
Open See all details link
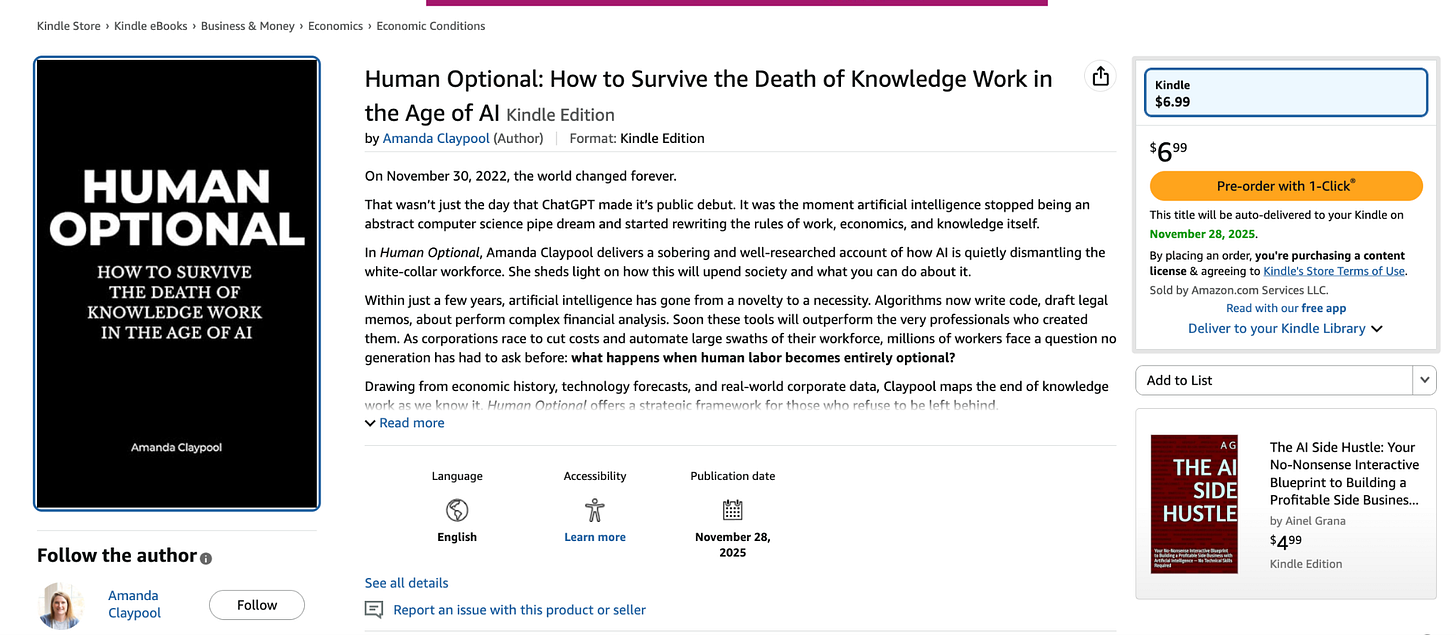406,582
